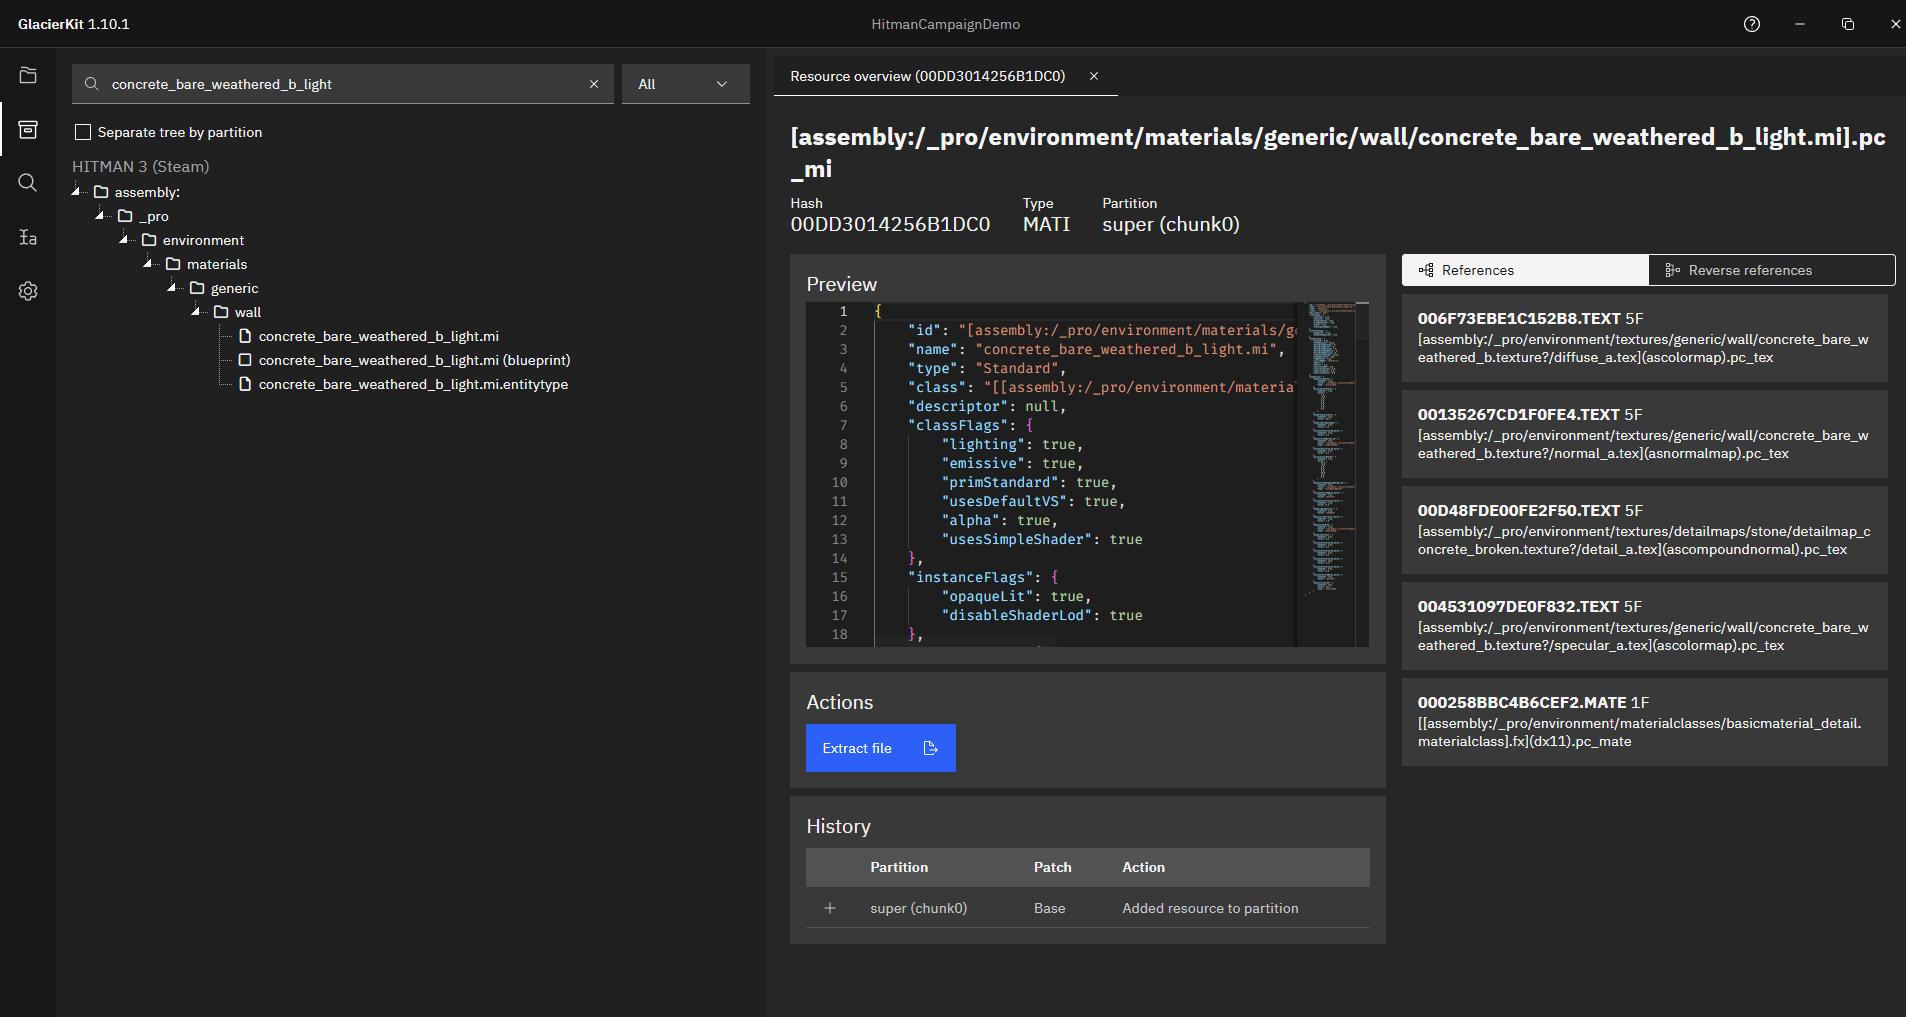This screenshot has height=1017, width=1906.
Task: Open reference 006F73EBE1C152B8.TEXT diffuse texture
Action: 1645,338
